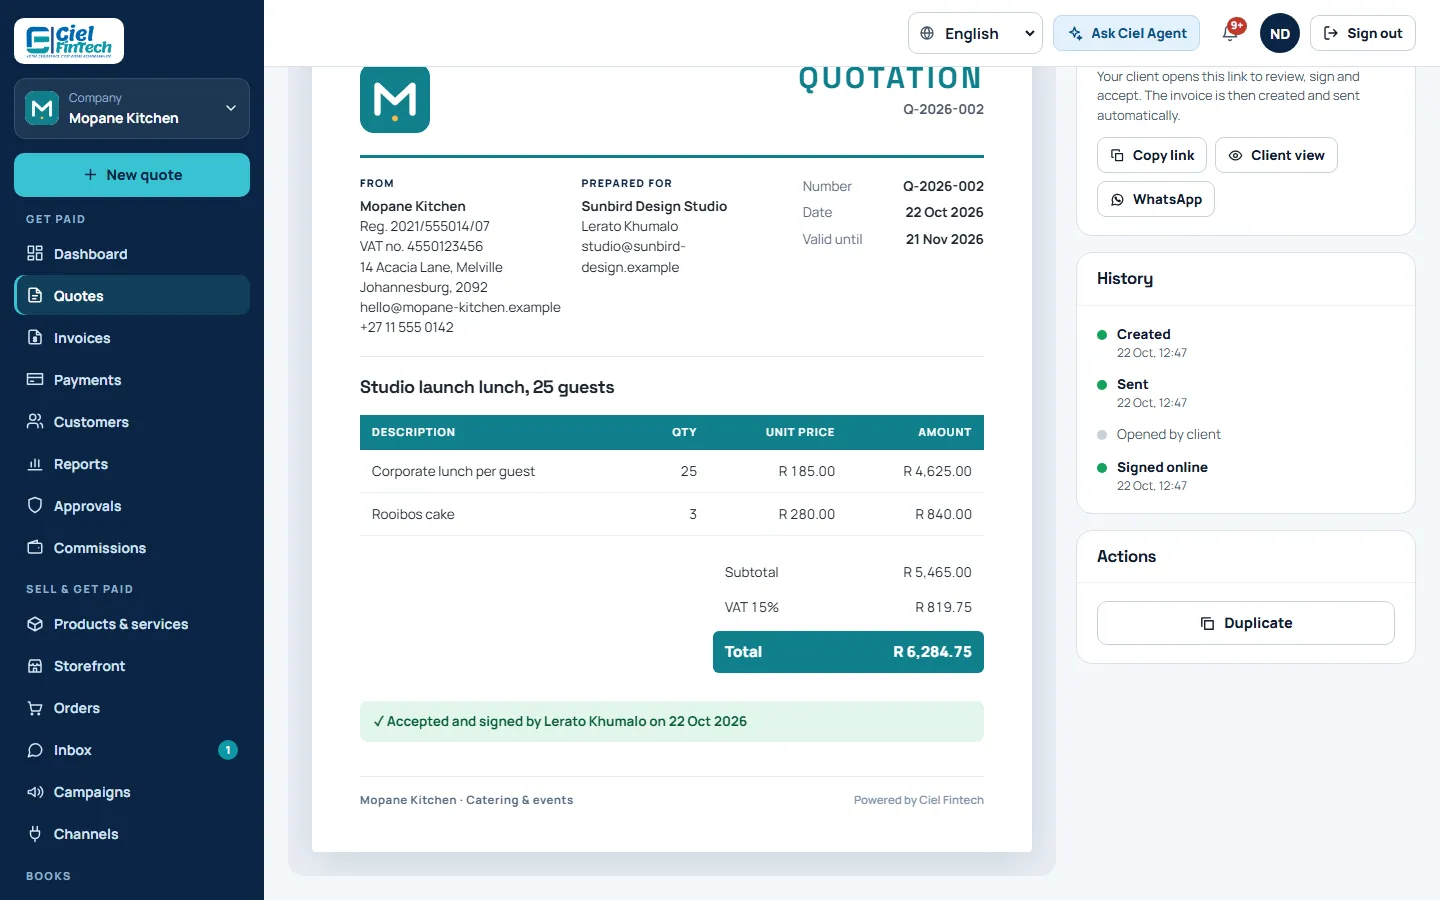1440x900 pixels.
Task: Select the Rooibos cake line item
Action: click(672, 514)
